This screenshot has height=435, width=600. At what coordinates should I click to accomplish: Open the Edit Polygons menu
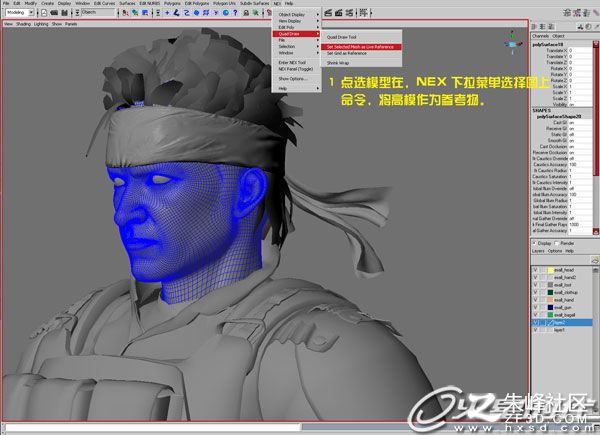pos(197,3)
